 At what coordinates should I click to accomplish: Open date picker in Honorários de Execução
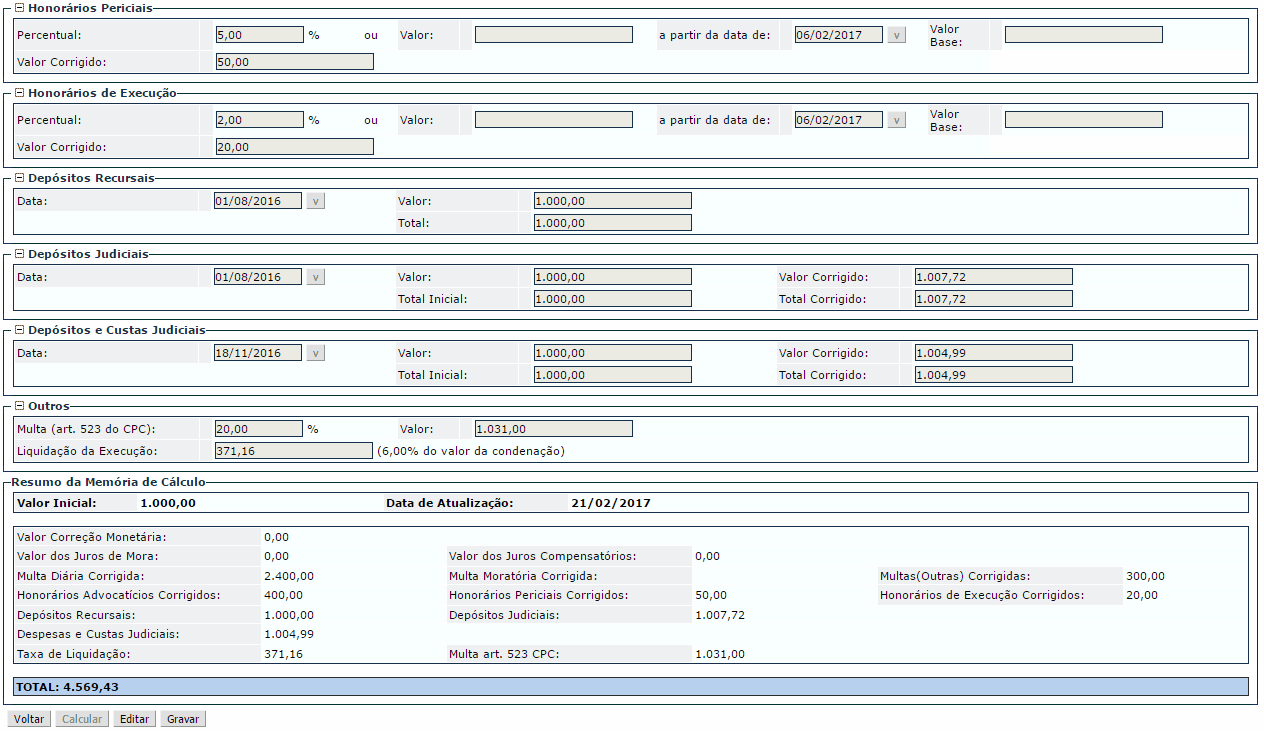pos(896,120)
